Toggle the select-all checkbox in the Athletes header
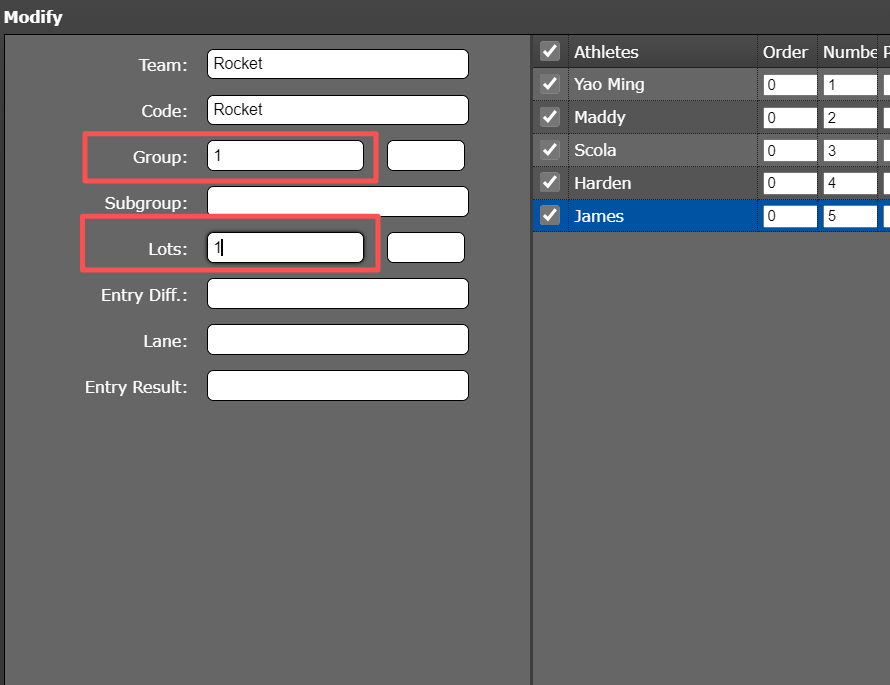Screen dimensions: 890x685 549,52
